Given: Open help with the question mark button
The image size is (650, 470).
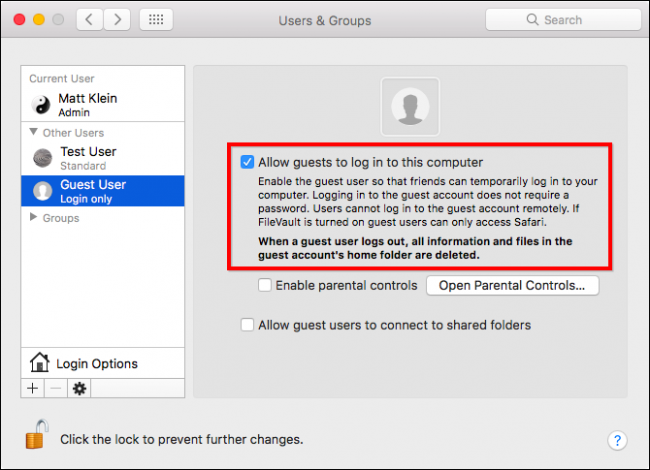Looking at the screenshot, I should point(617,440).
